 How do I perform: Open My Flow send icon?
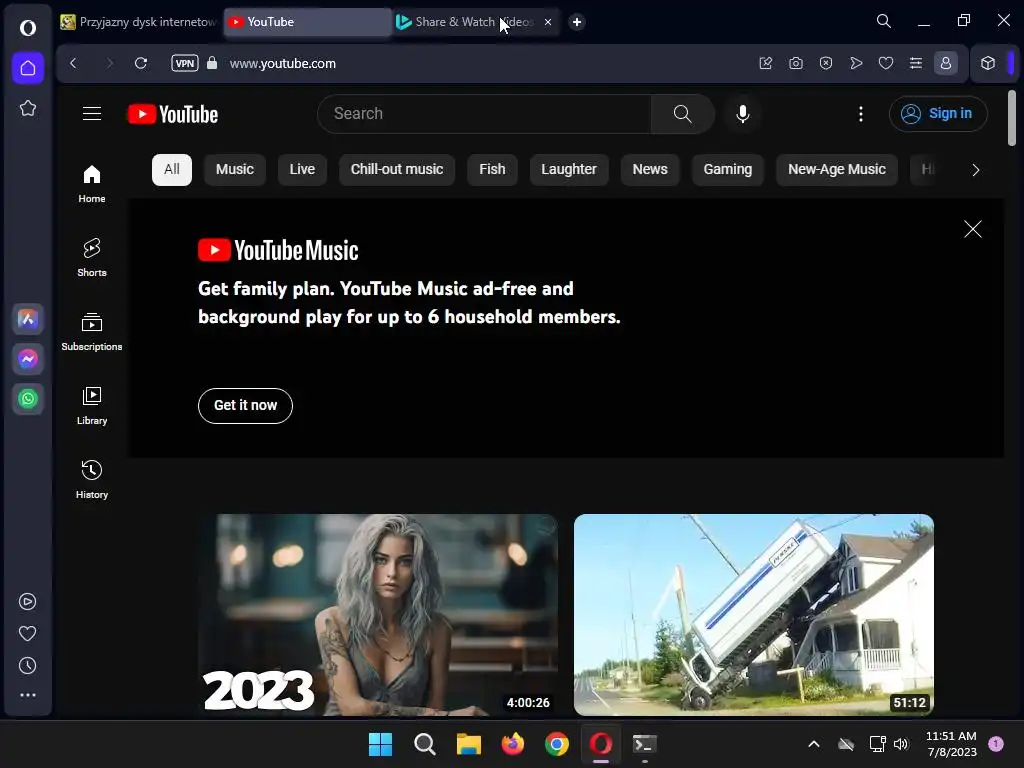[x=856, y=63]
